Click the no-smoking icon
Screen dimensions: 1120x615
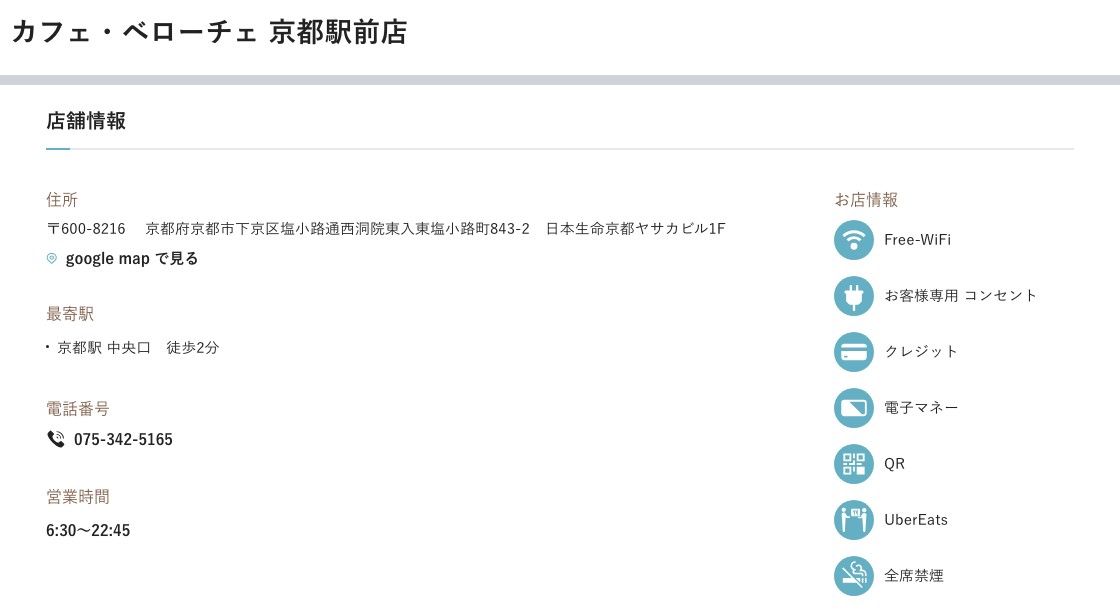click(x=854, y=576)
